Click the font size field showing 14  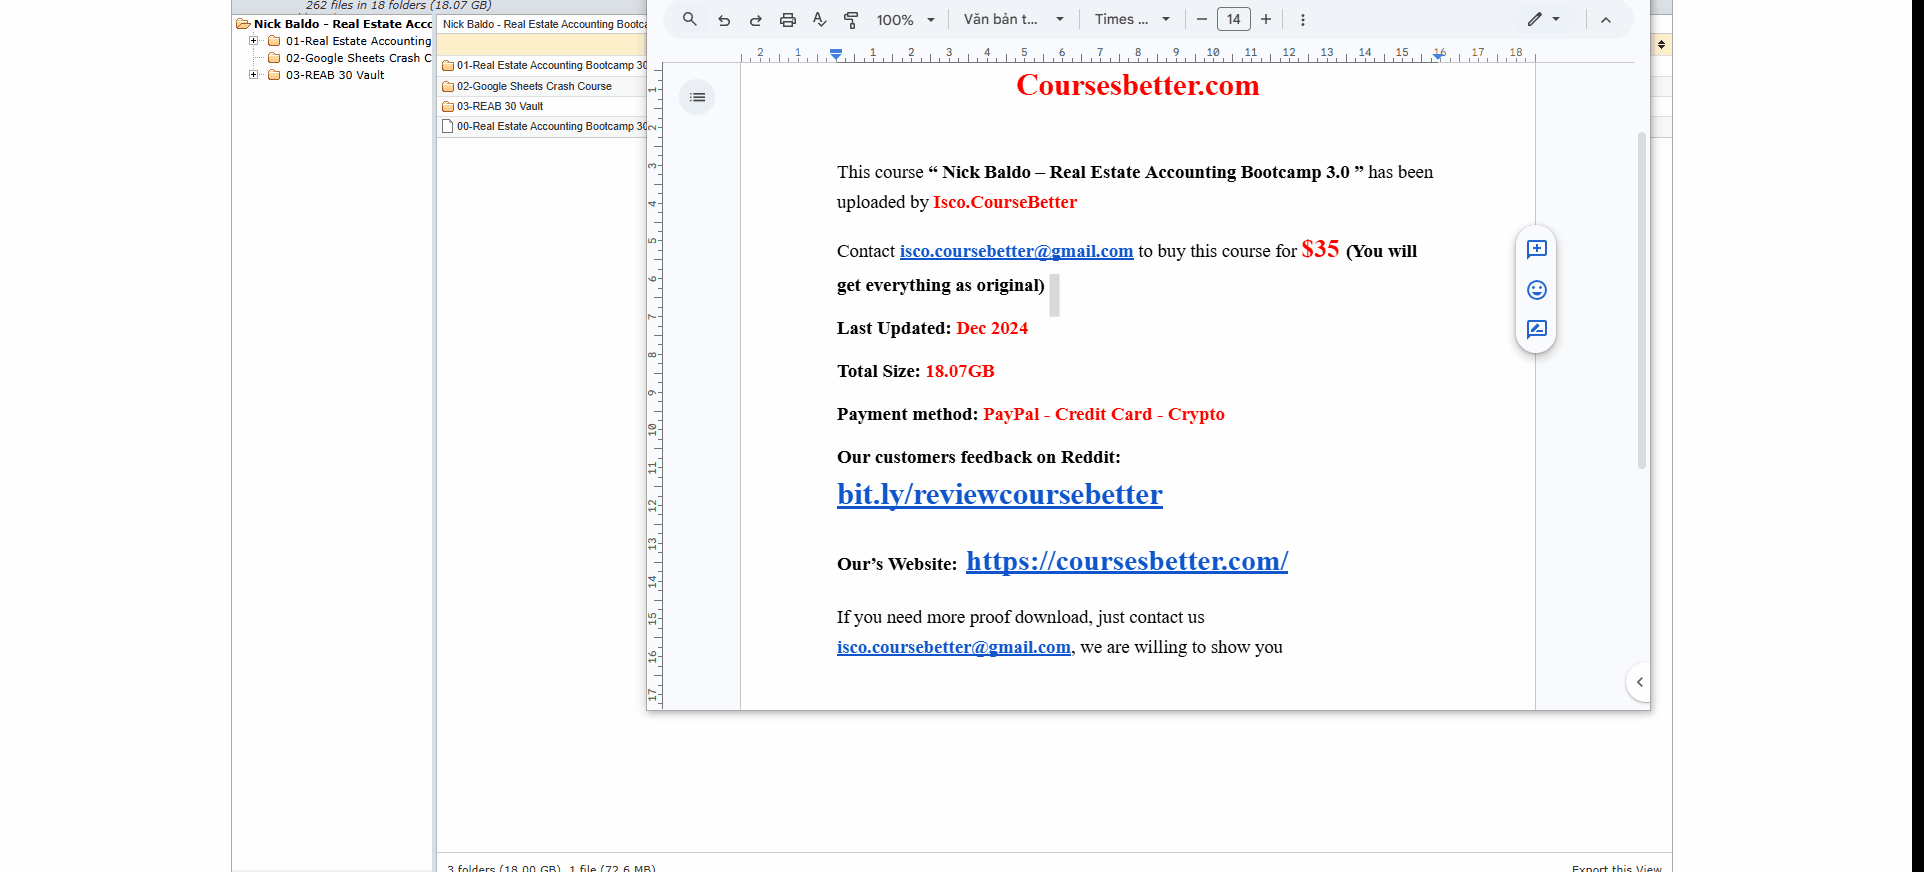coord(1234,19)
